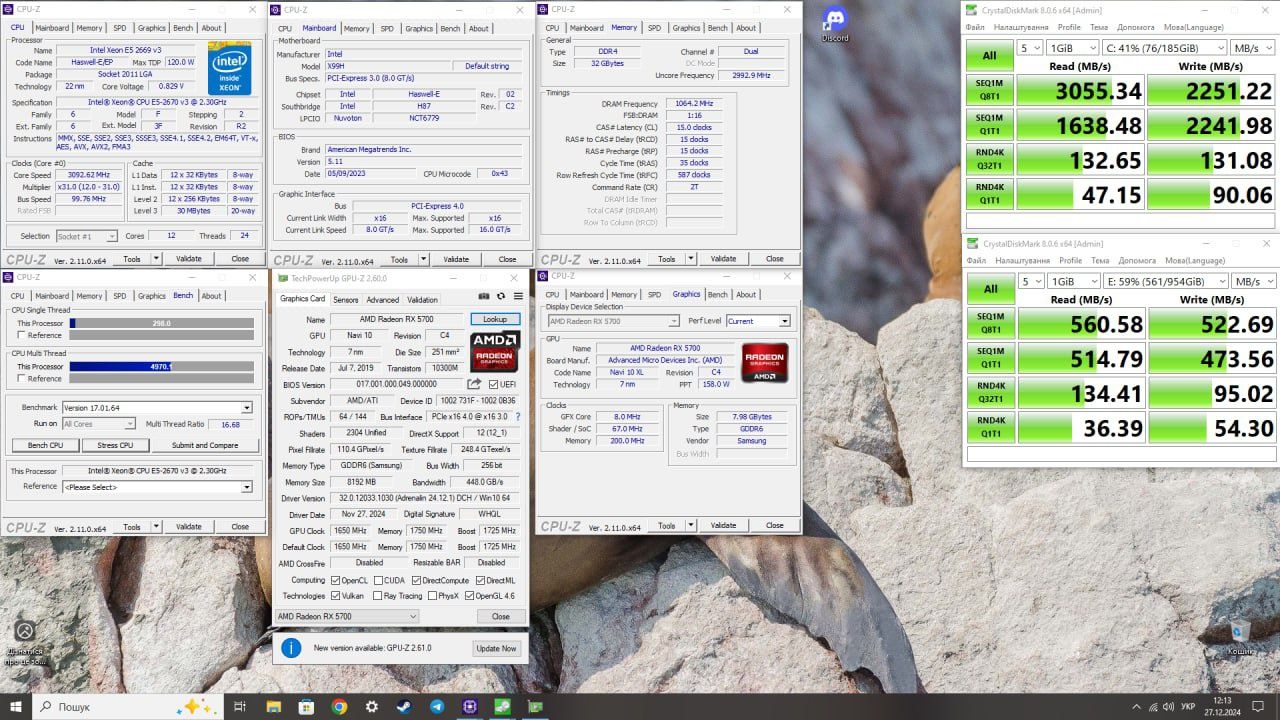Click the AMD Radeon logo in GPU-Z

point(495,352)
